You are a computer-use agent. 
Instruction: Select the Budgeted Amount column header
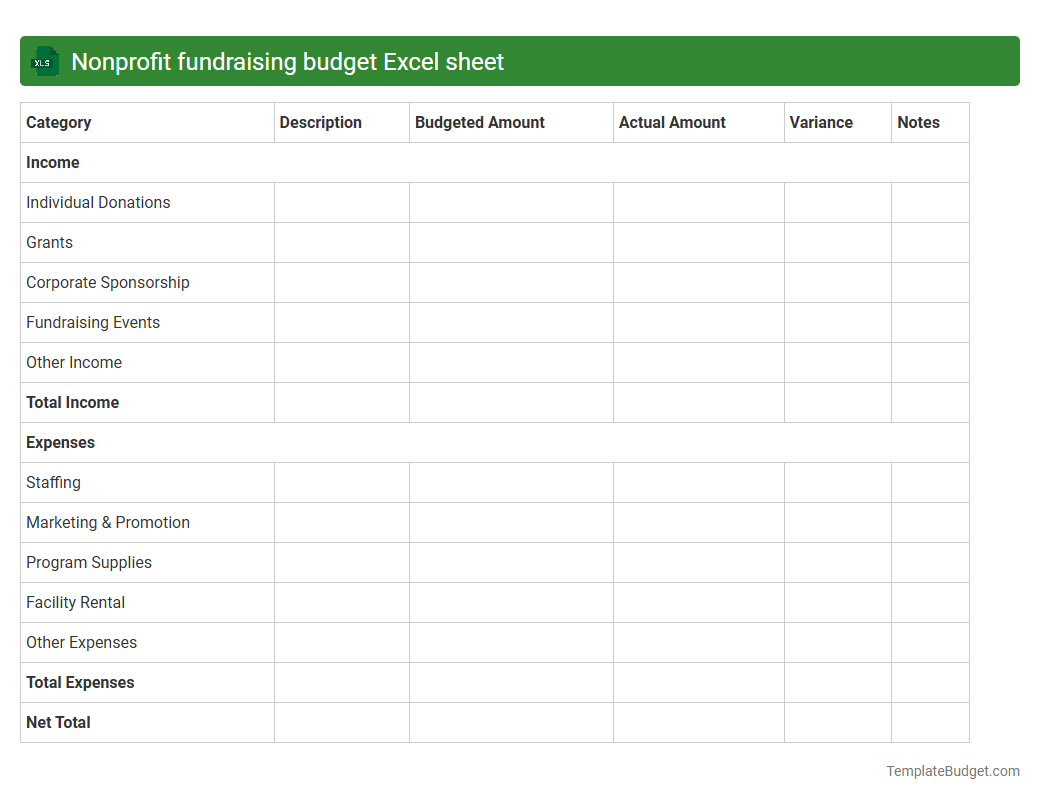click(x=479, y=122)
